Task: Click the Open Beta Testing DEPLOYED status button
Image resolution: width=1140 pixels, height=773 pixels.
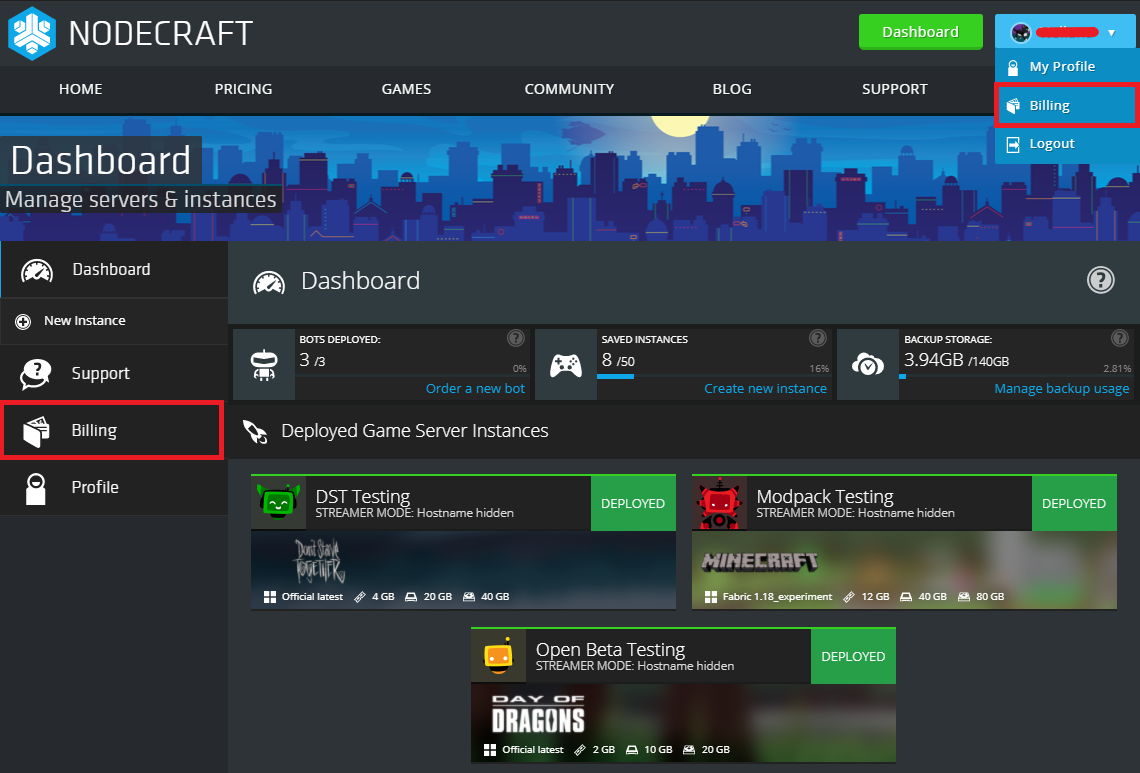Action: pos(853,656)
